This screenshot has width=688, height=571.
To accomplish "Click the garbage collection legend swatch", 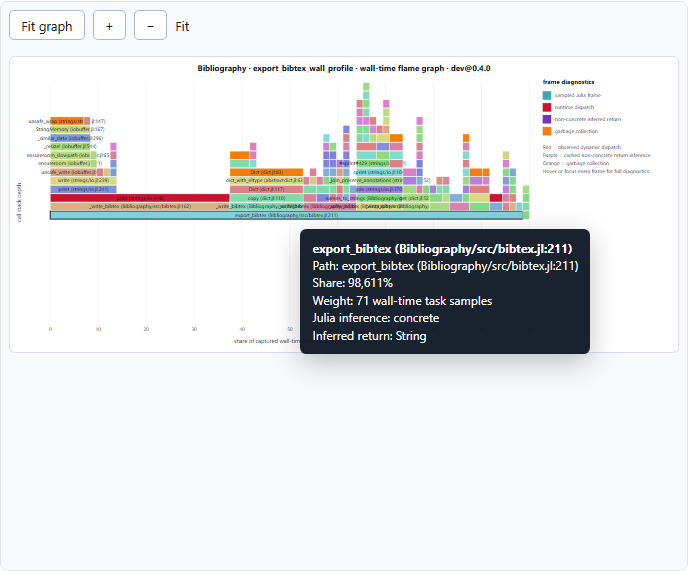I will [x=547, y=131].
